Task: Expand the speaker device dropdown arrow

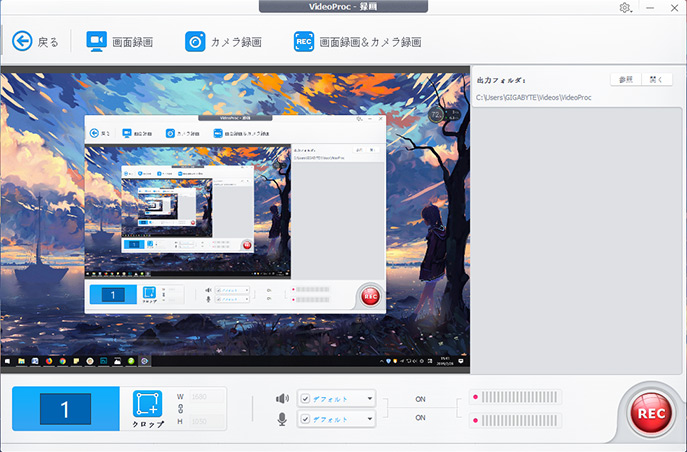Action: pos(370,399)
